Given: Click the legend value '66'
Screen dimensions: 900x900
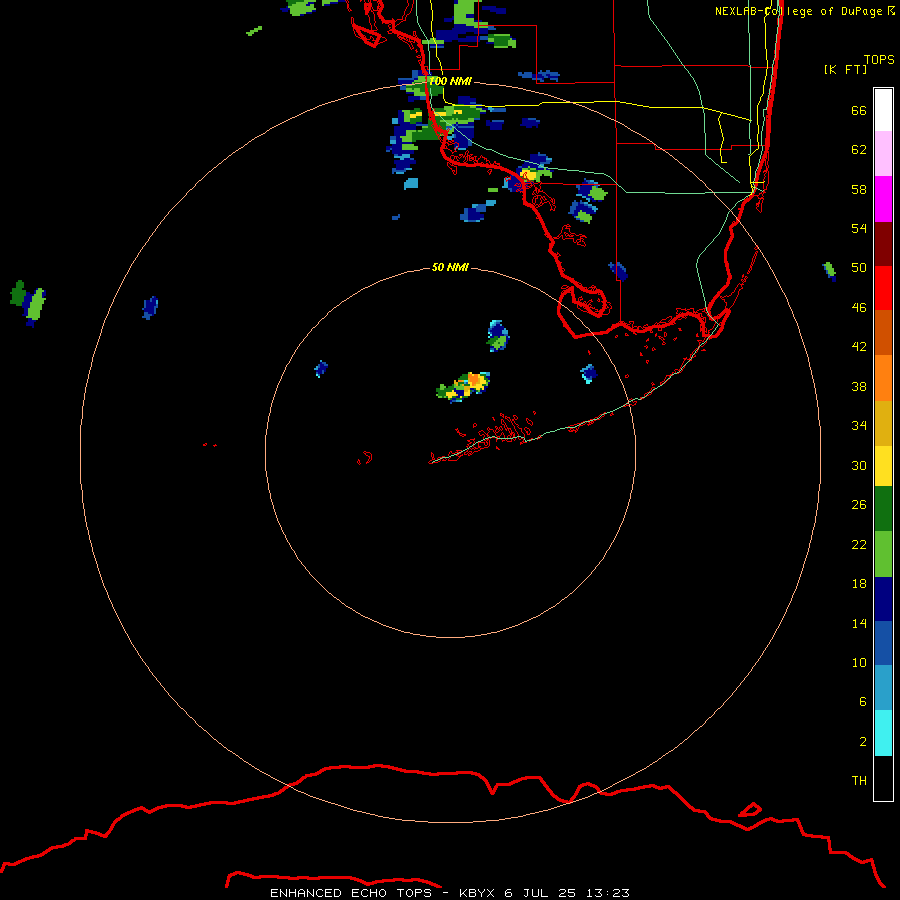Looking at the screenshot, I should 859,110.
